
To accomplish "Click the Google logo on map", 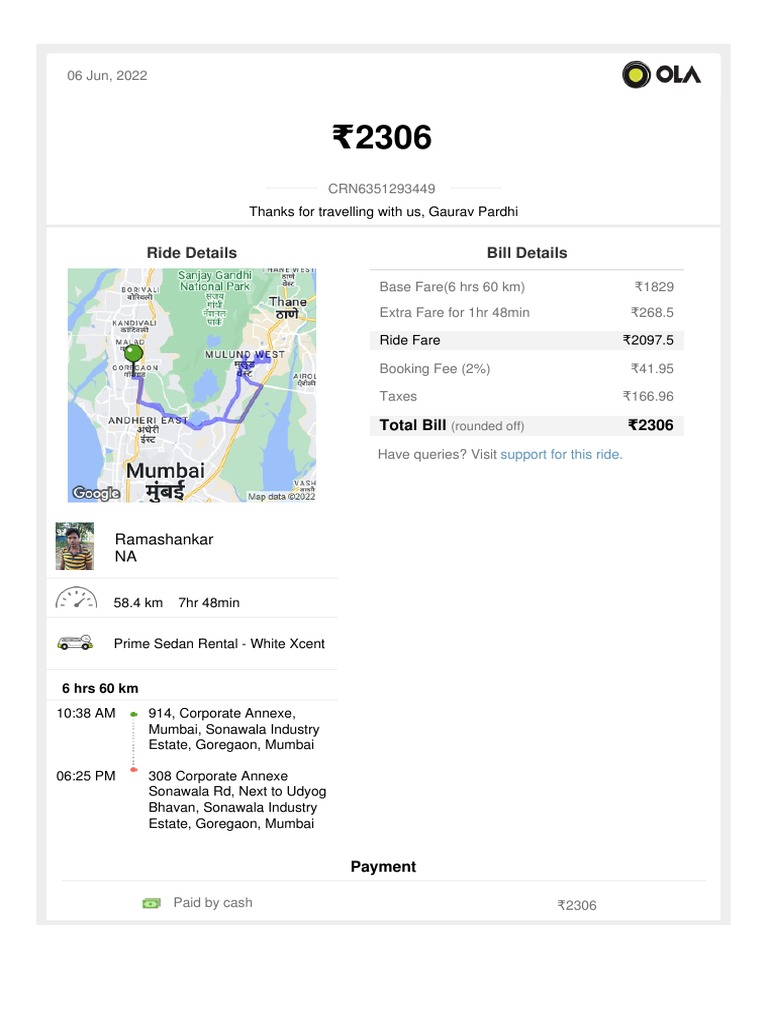I will tap(96, 493).
